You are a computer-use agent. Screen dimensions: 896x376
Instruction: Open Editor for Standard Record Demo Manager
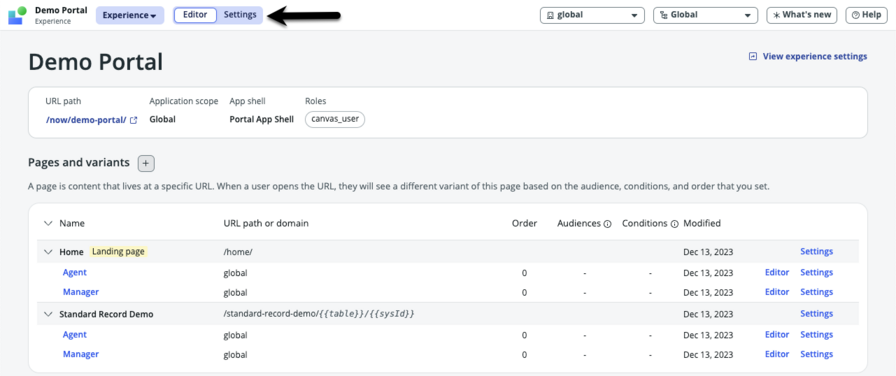[x=777, y=354]
